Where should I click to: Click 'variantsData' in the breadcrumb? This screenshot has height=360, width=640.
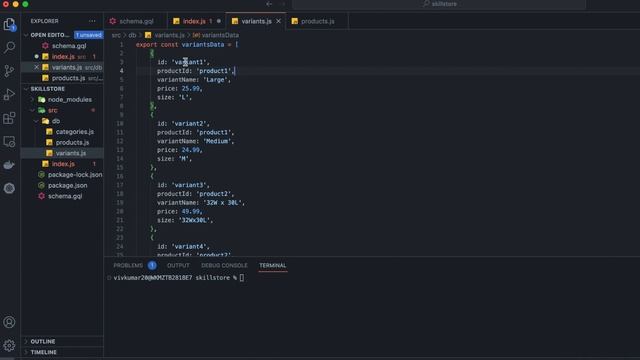220,36
